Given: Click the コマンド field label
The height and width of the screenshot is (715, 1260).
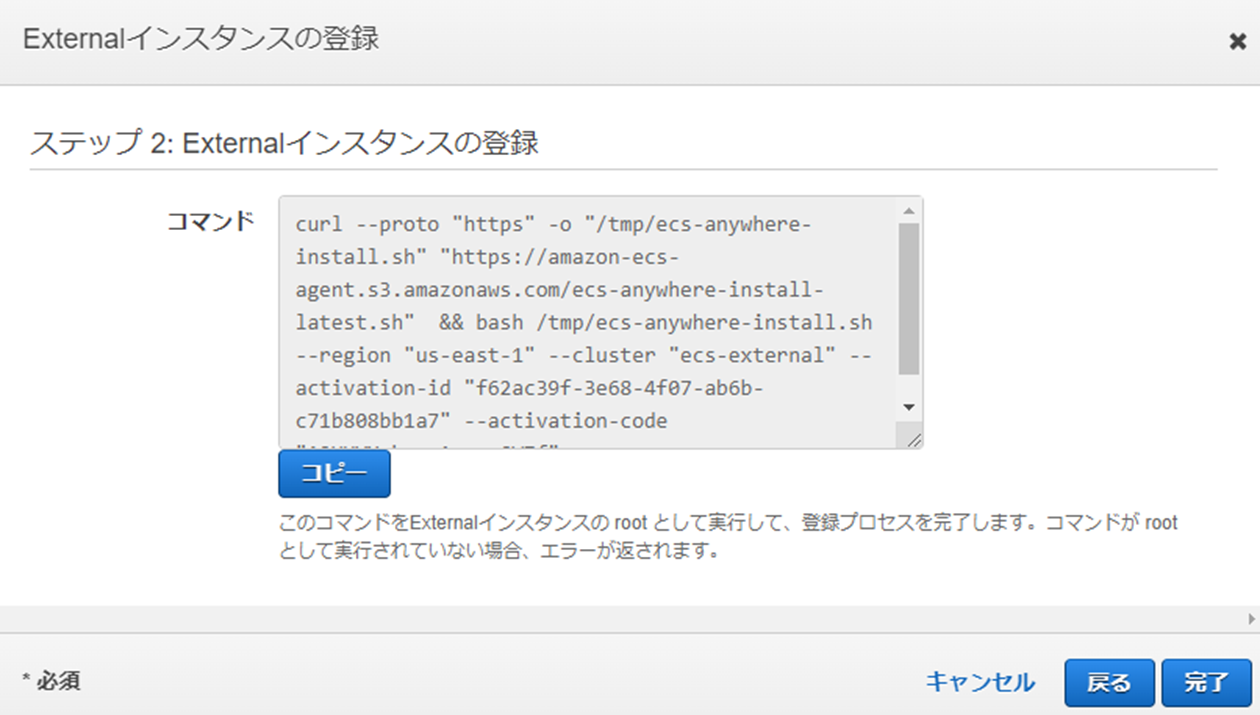Looking at the screenshot, I should coord(210,222).
